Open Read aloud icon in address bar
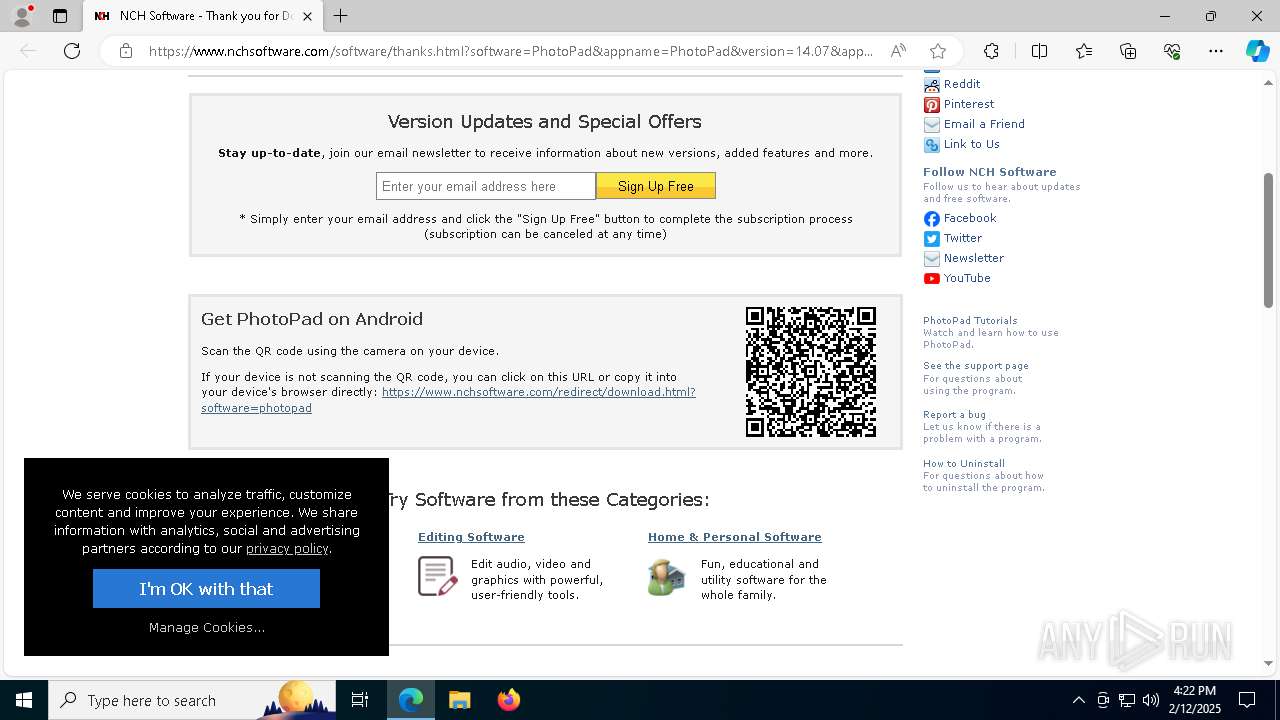The image size is (1280, 720). 898,51
